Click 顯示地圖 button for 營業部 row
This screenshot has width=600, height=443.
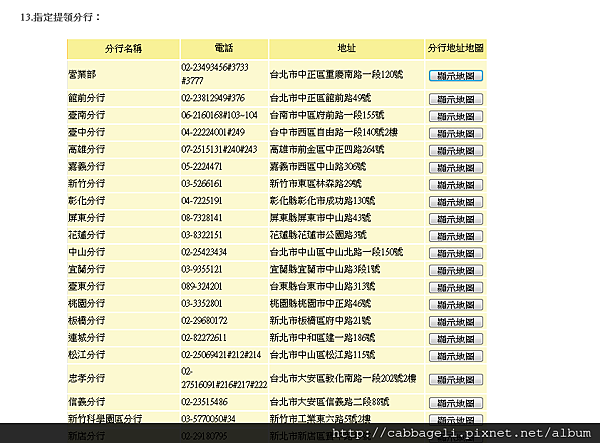[x=456, y=76]
